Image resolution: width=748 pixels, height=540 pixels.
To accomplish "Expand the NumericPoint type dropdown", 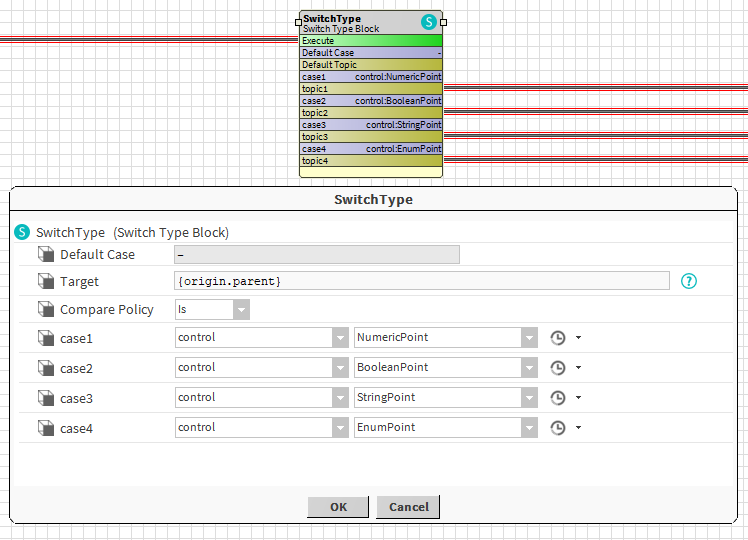I will (529, 338).
